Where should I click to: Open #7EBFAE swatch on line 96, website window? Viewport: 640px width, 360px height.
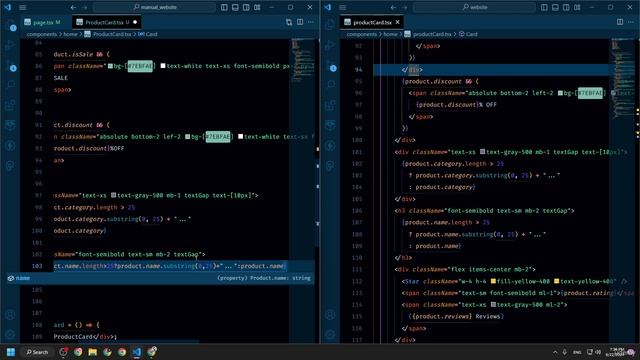point(560,93)
